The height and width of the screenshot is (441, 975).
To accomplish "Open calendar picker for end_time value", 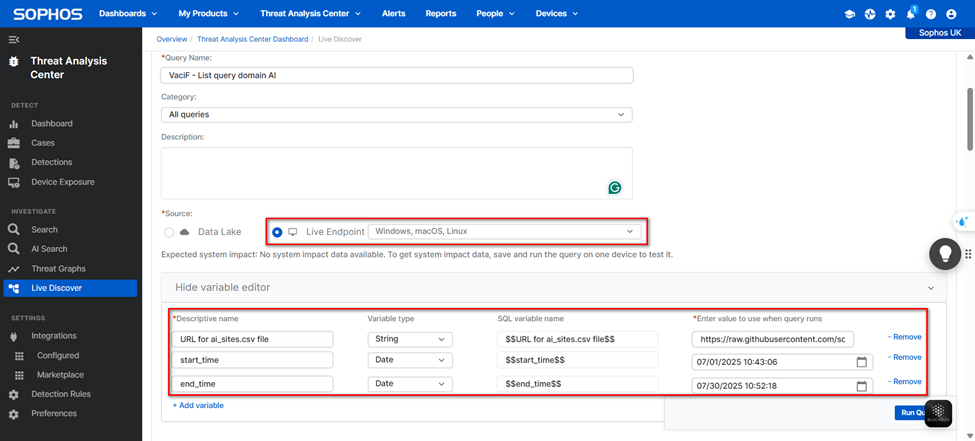I will [x=861, y=386].
